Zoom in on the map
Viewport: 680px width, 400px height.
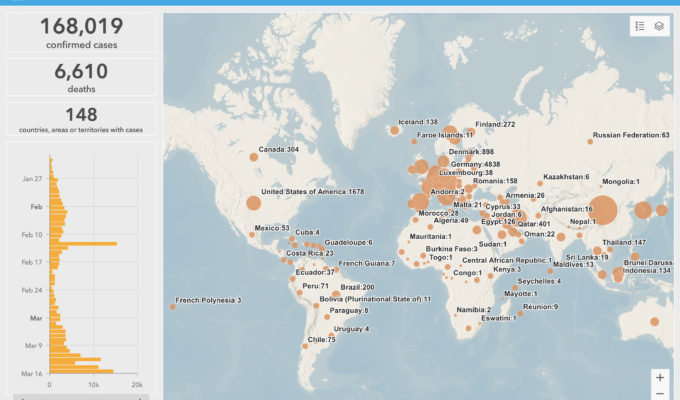tap(659, 378)
